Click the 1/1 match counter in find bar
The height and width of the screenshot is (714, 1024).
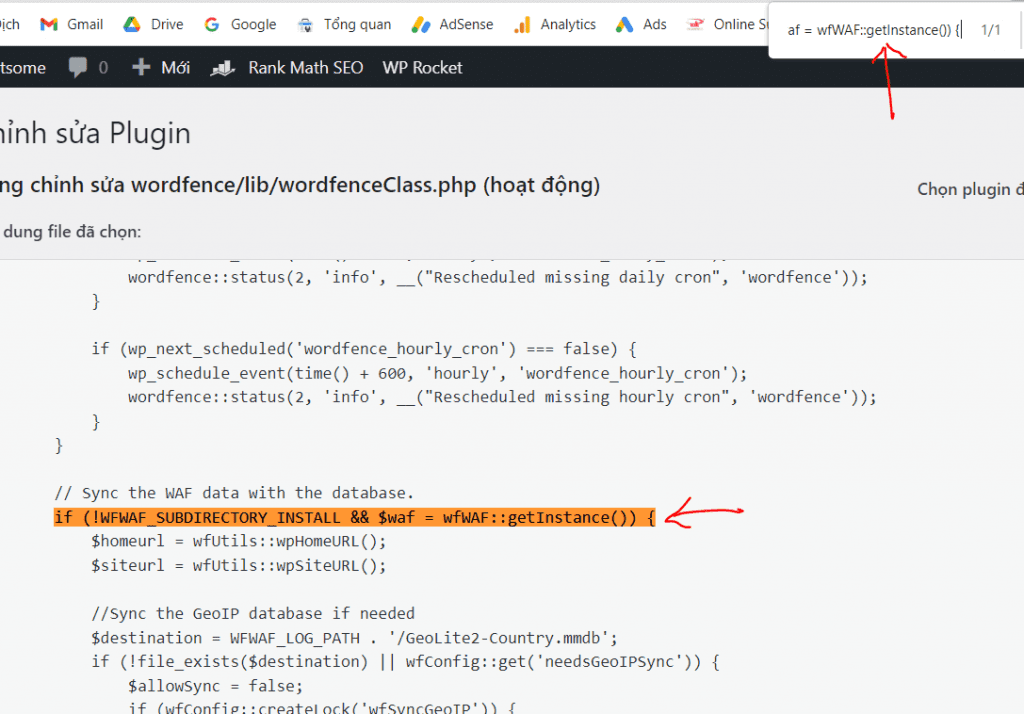[x=991, y=30]
